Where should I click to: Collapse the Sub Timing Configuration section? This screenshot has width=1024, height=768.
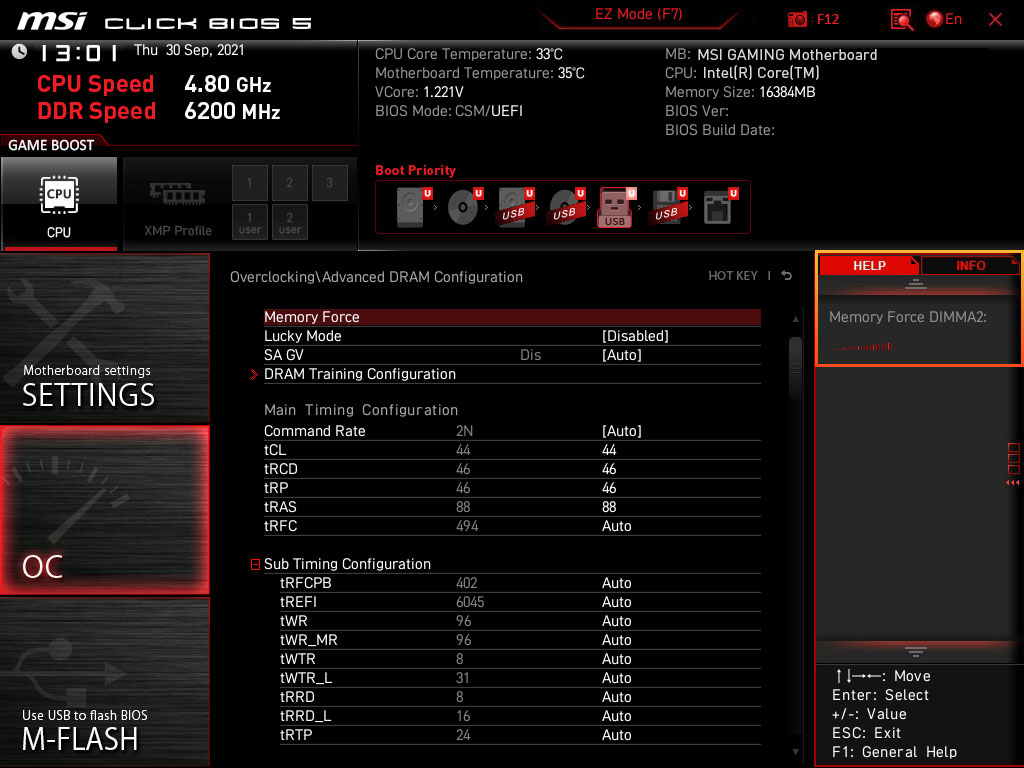tap(255, 564)
